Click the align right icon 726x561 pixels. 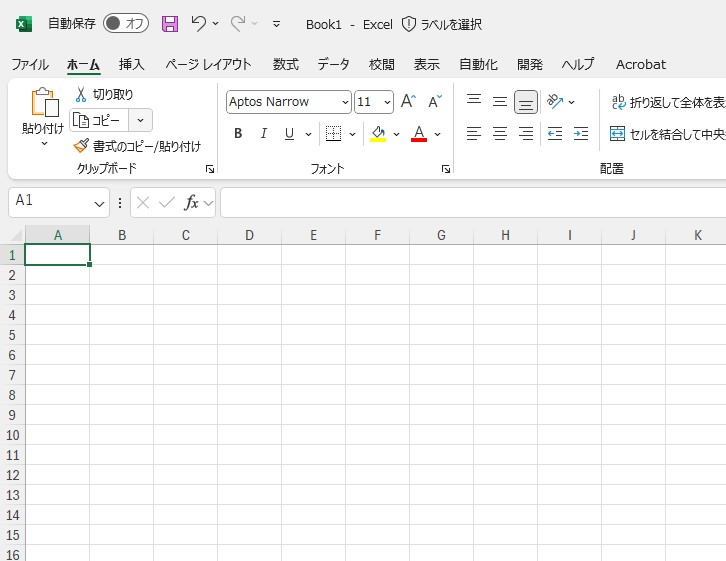tap(526, 134)
